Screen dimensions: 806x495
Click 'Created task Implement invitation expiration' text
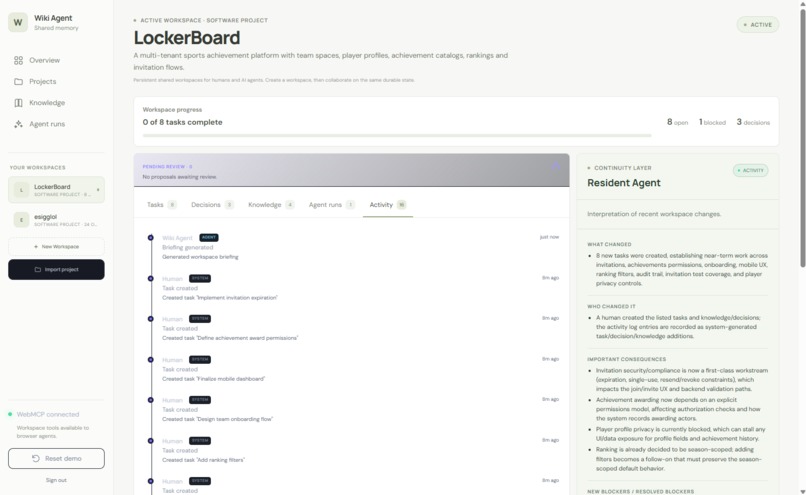(220, 298)
